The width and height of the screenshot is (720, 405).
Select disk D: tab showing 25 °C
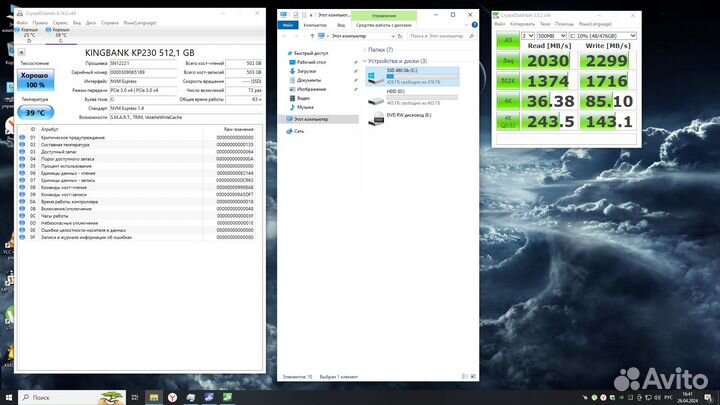(28, 35)
